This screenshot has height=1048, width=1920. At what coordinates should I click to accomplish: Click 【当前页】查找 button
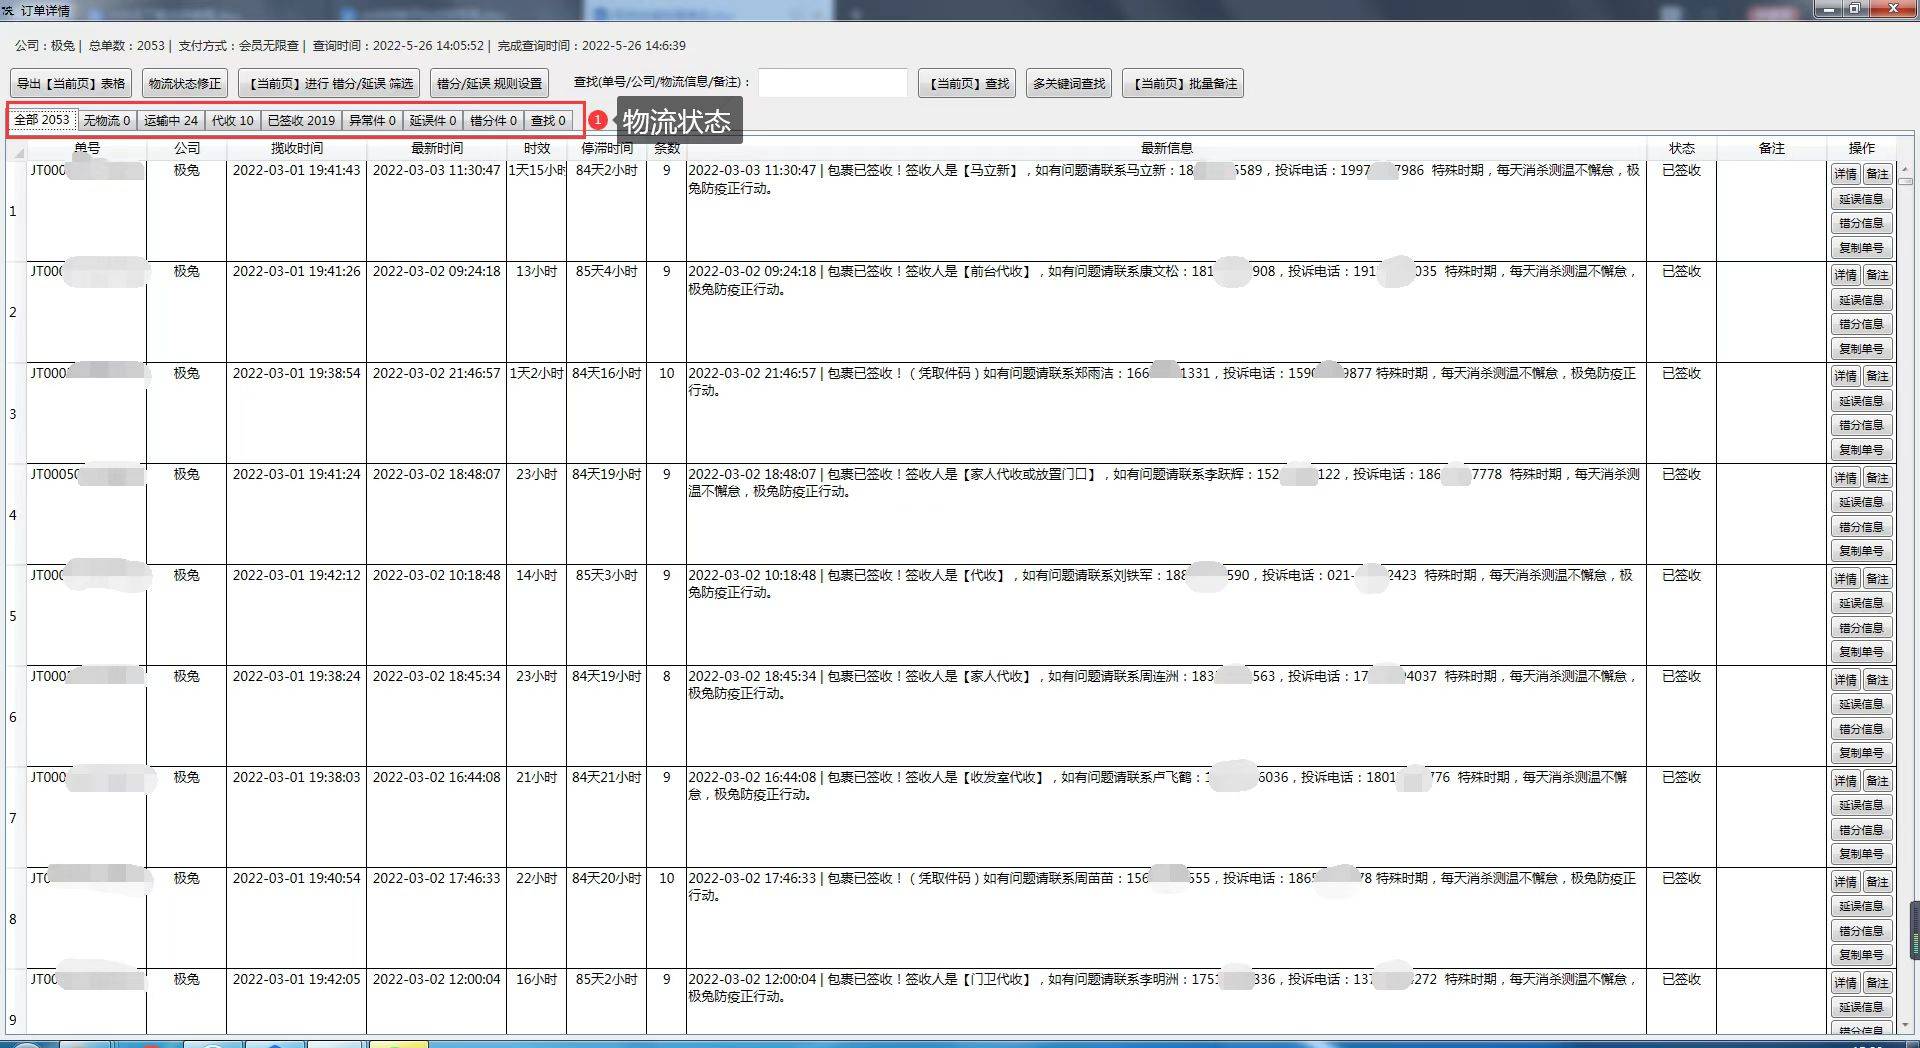pos(967,84)
